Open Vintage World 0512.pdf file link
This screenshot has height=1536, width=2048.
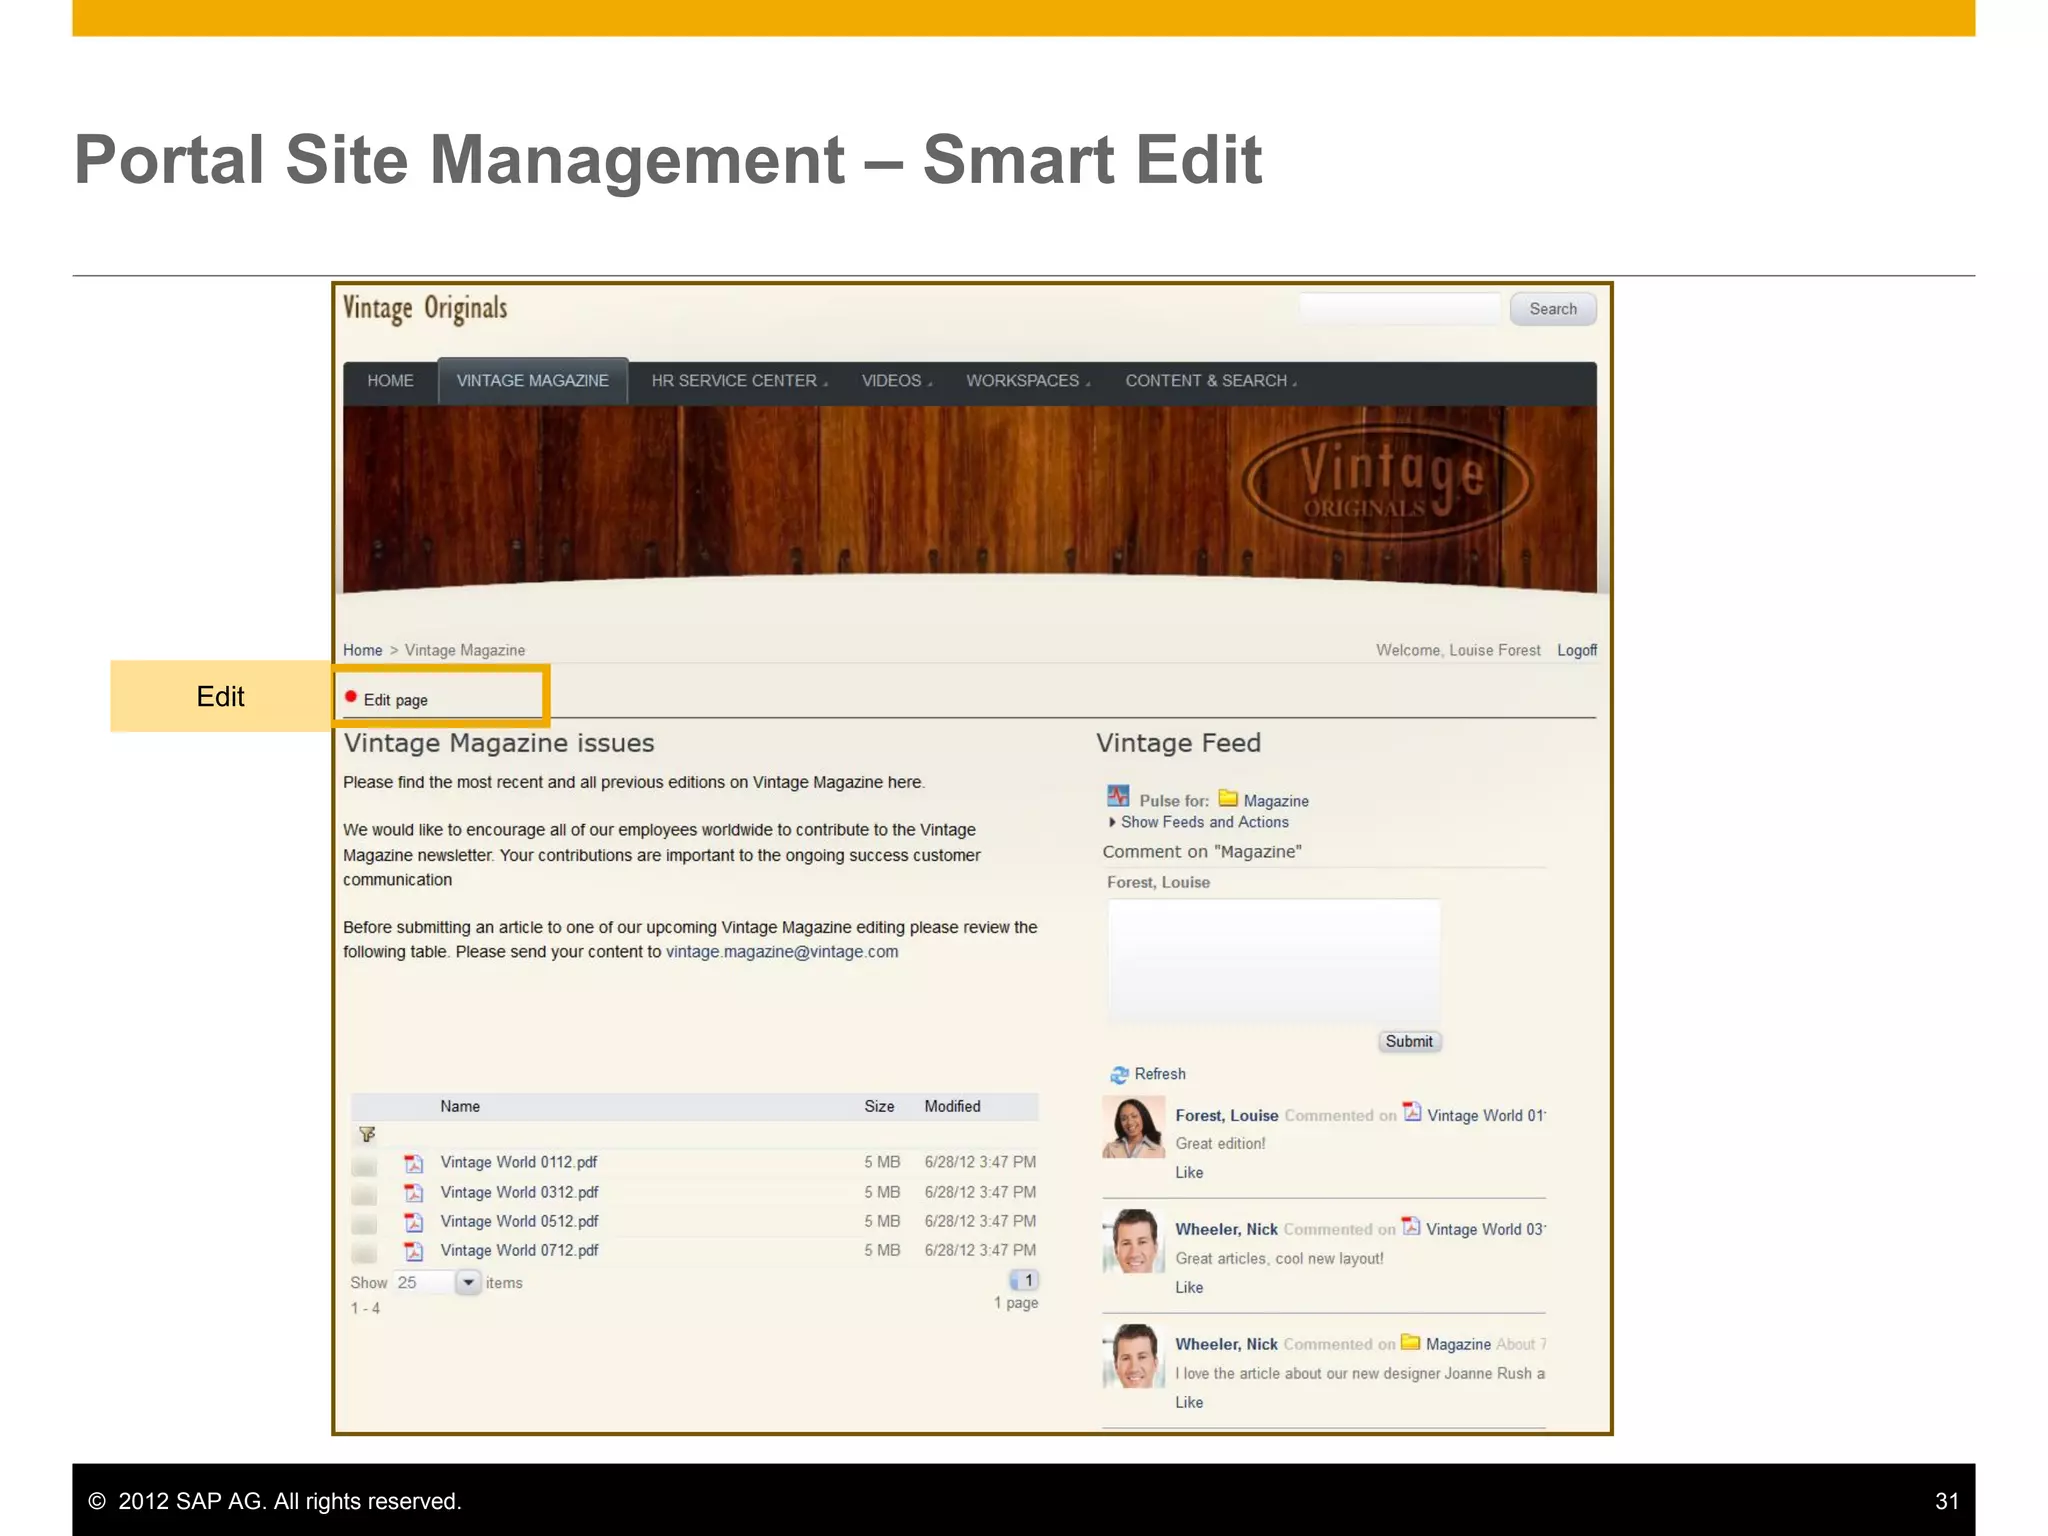click(519, 1221)
